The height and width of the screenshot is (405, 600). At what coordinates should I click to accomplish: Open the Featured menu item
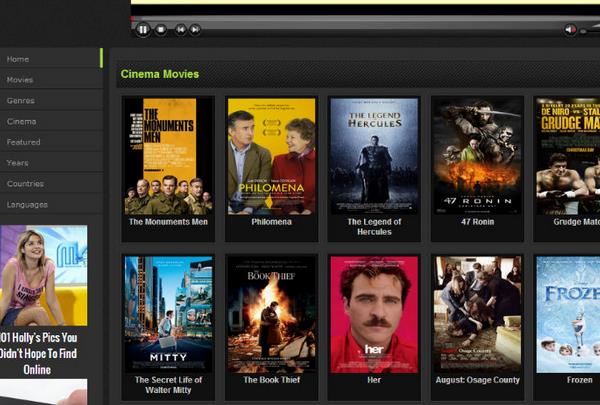point(51,142)
